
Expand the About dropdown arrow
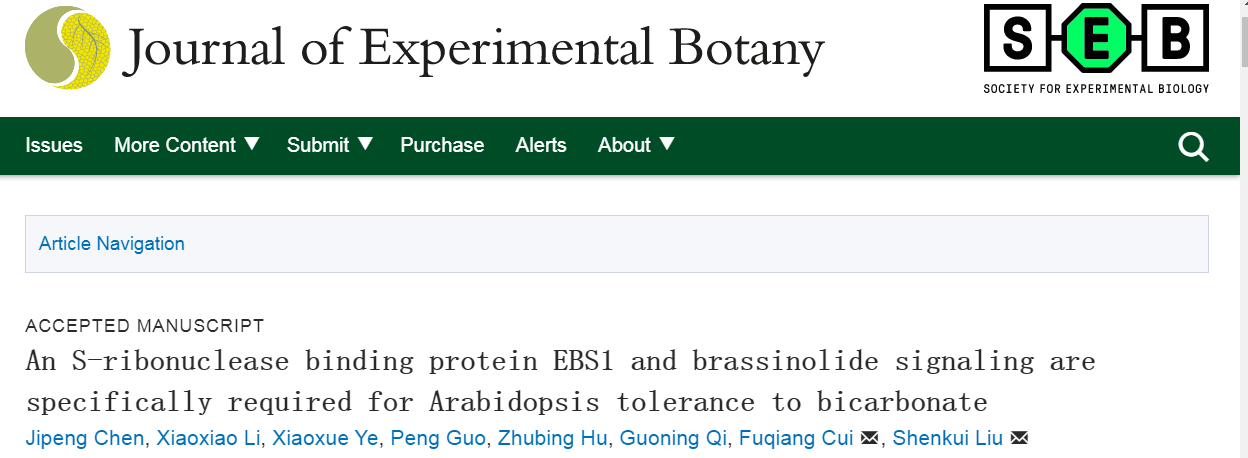pos(666,144)
